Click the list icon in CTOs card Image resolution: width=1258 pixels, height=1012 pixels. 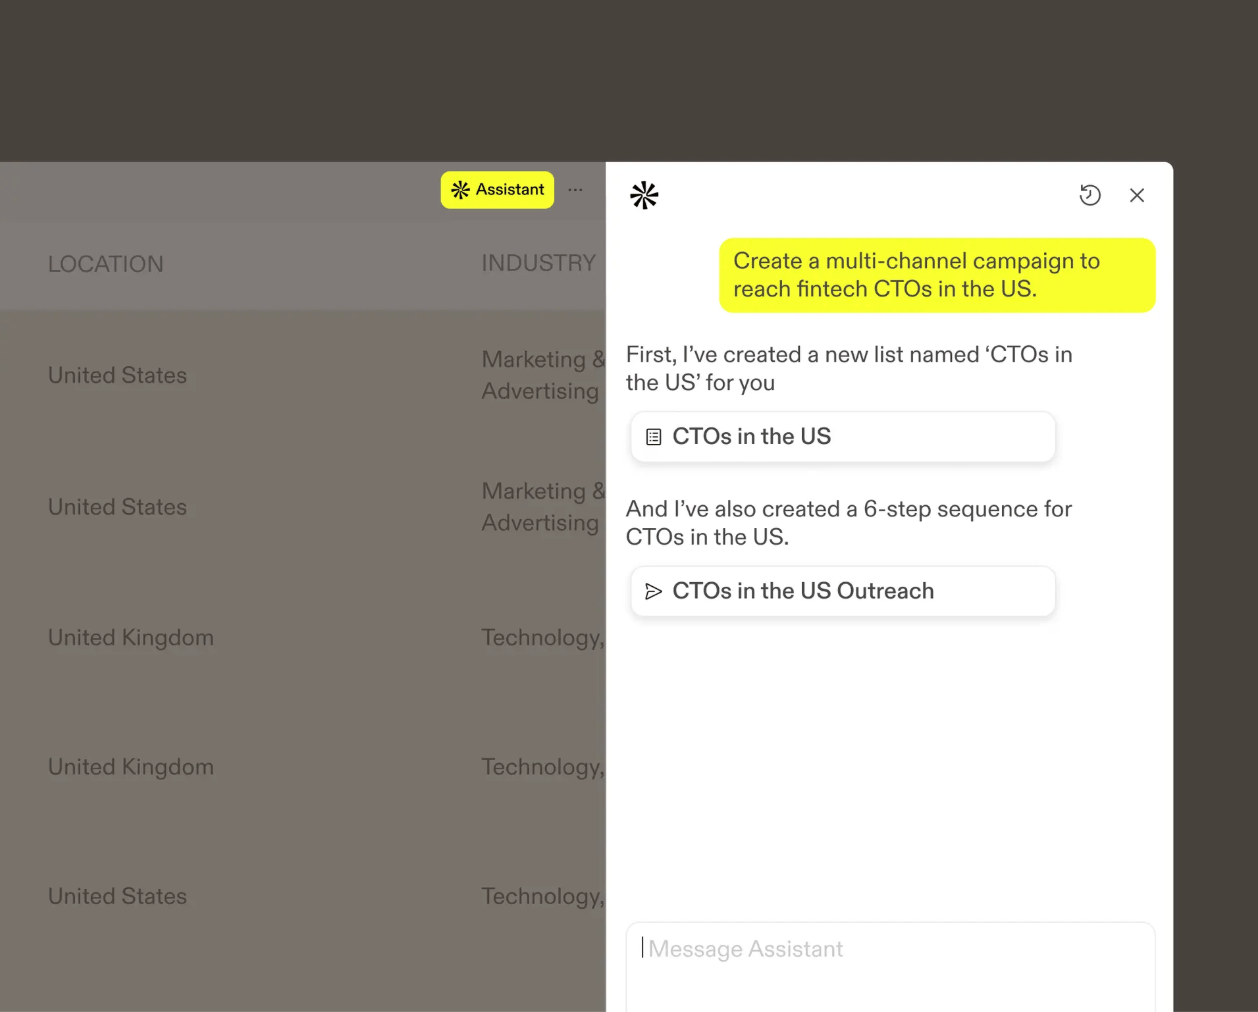click(654, 437)
